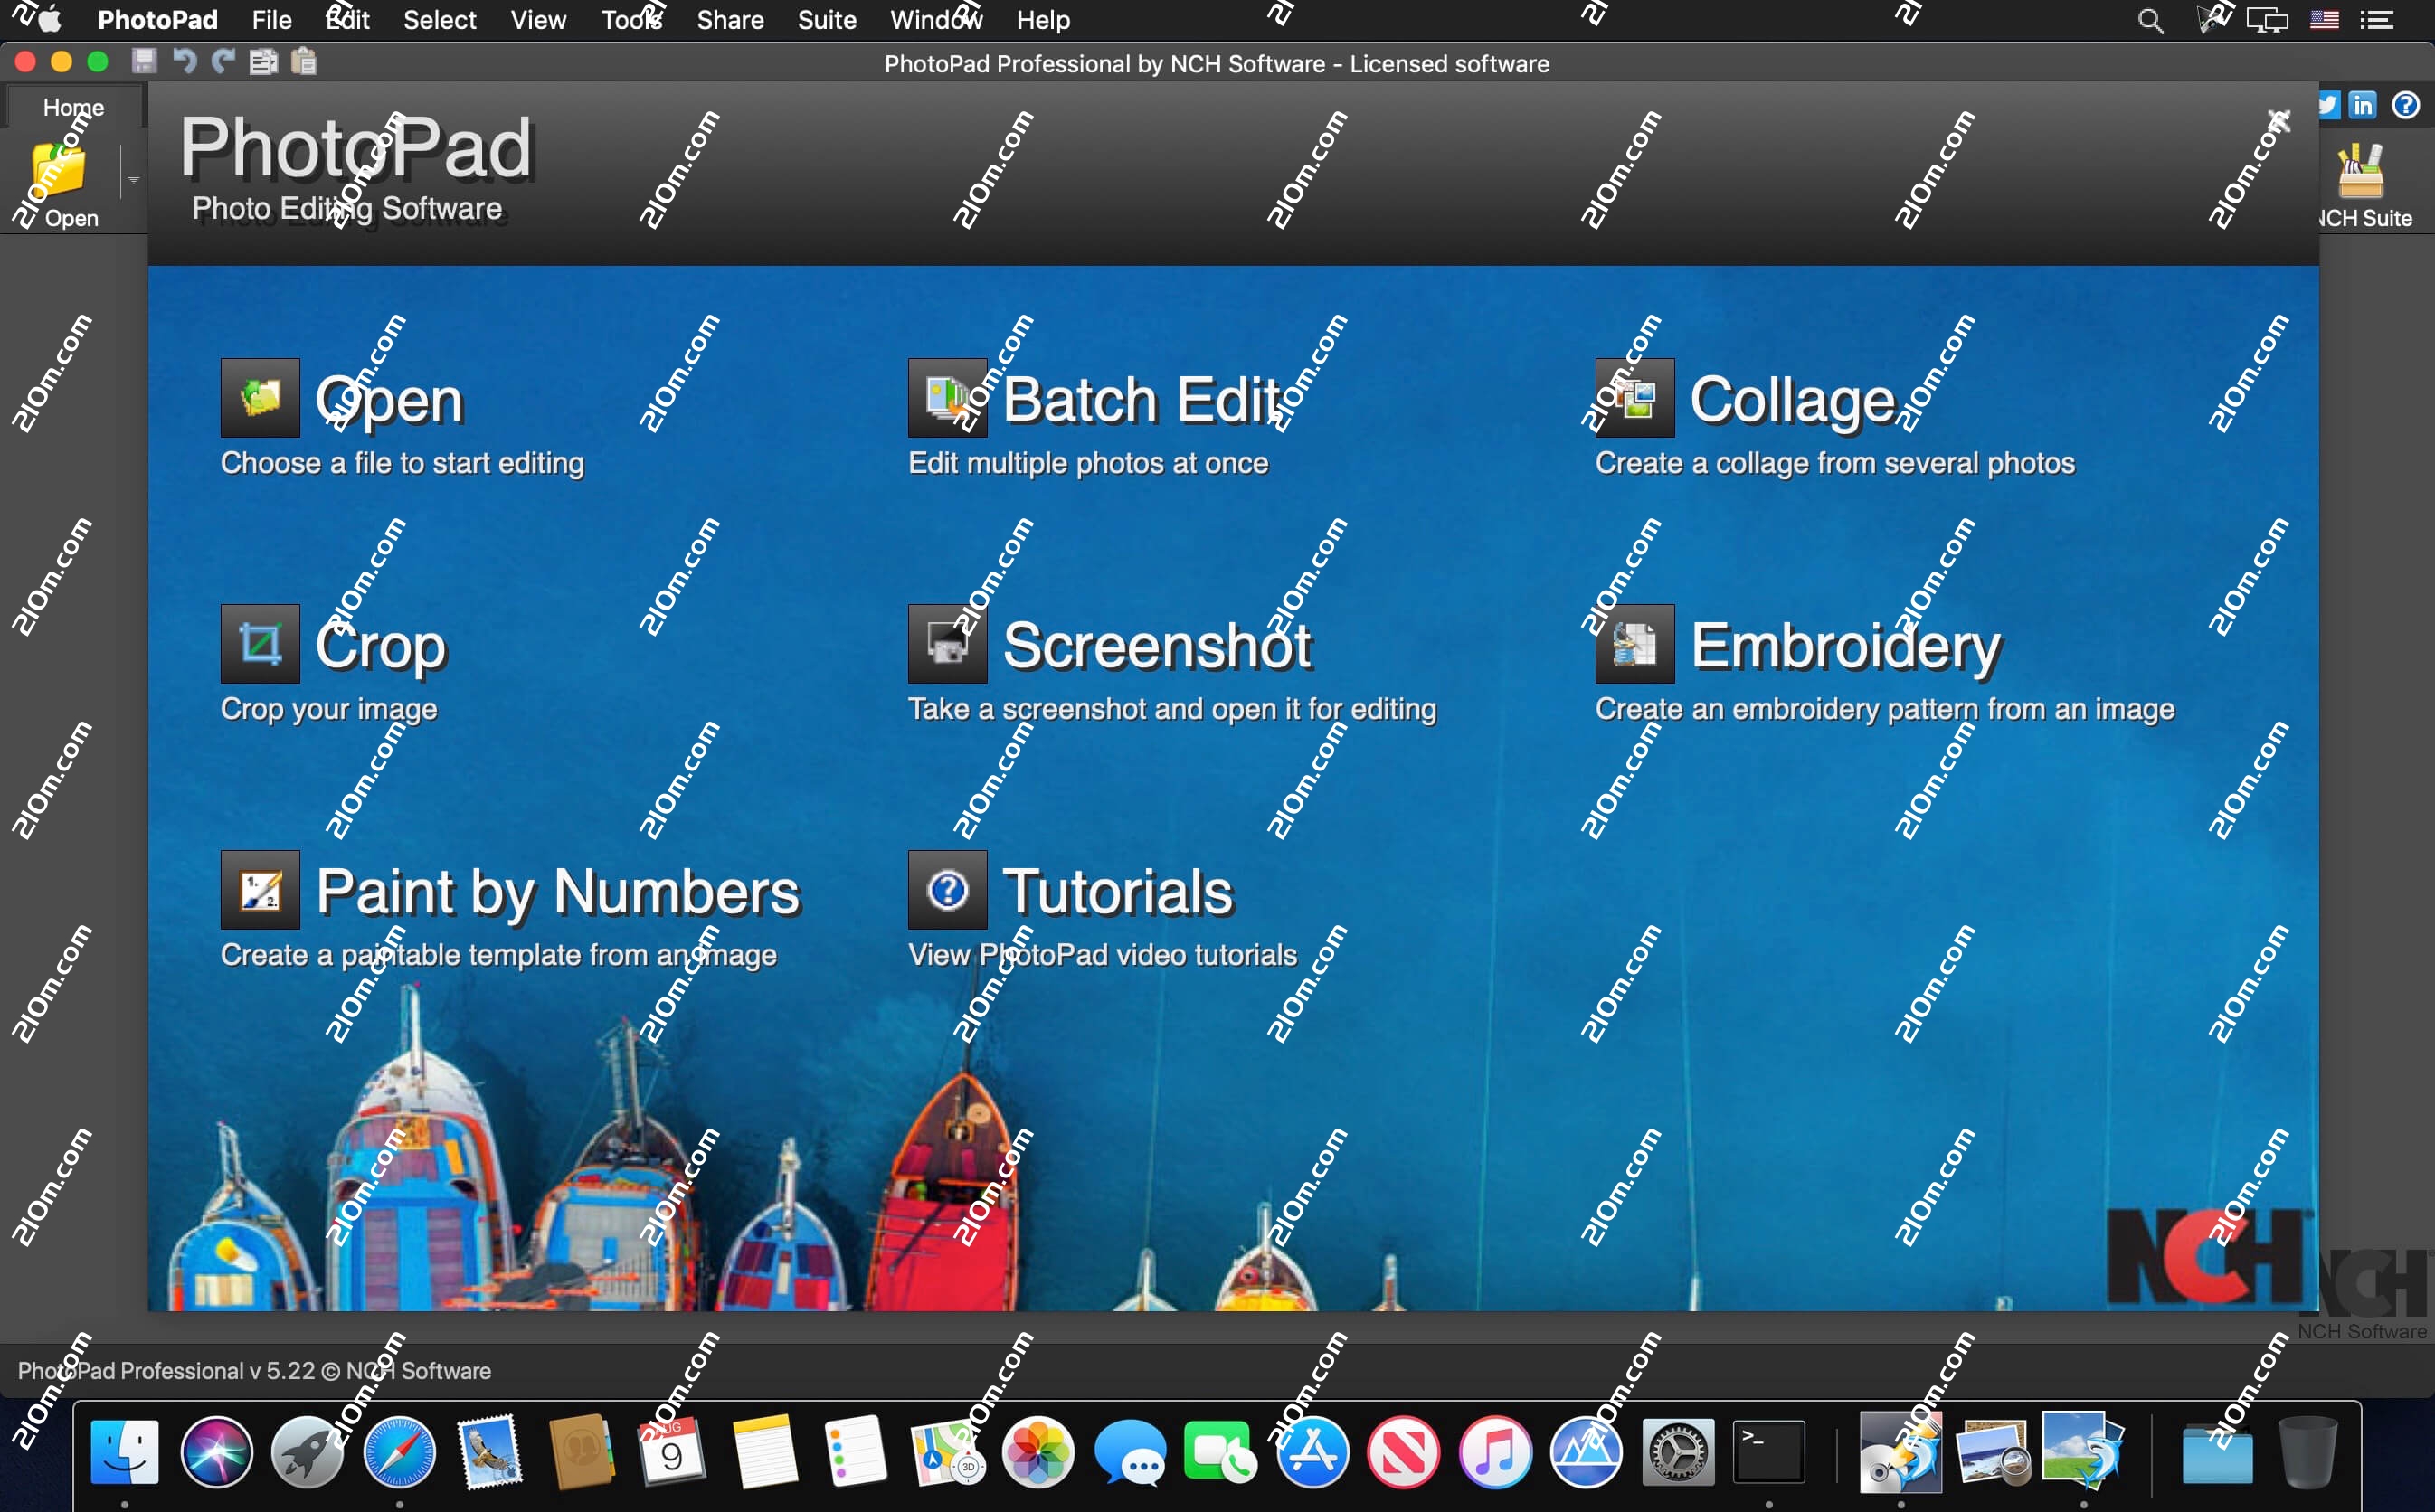Open Launchpad from the Dock
This screenshot has height=1512, width=2435.
[x=307, y=1452]
